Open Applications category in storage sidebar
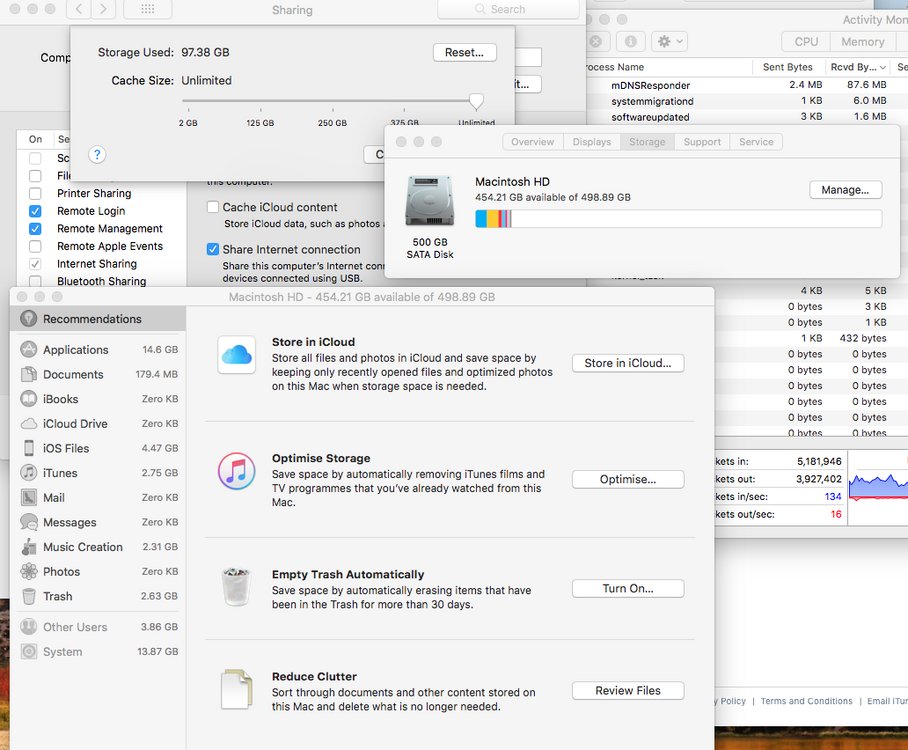This screenshot has height=750, width=908. click(98, 350)
